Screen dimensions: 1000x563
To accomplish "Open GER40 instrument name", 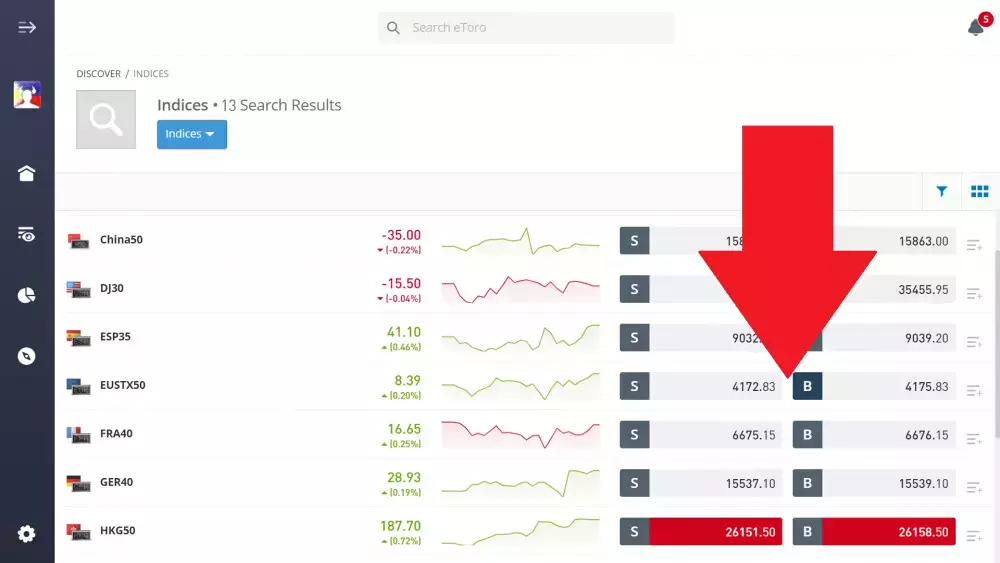I will coord(117,482).
